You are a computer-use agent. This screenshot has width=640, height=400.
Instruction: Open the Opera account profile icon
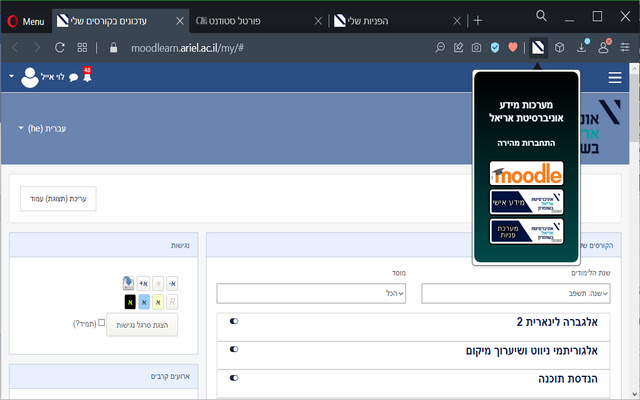point(604,47)
